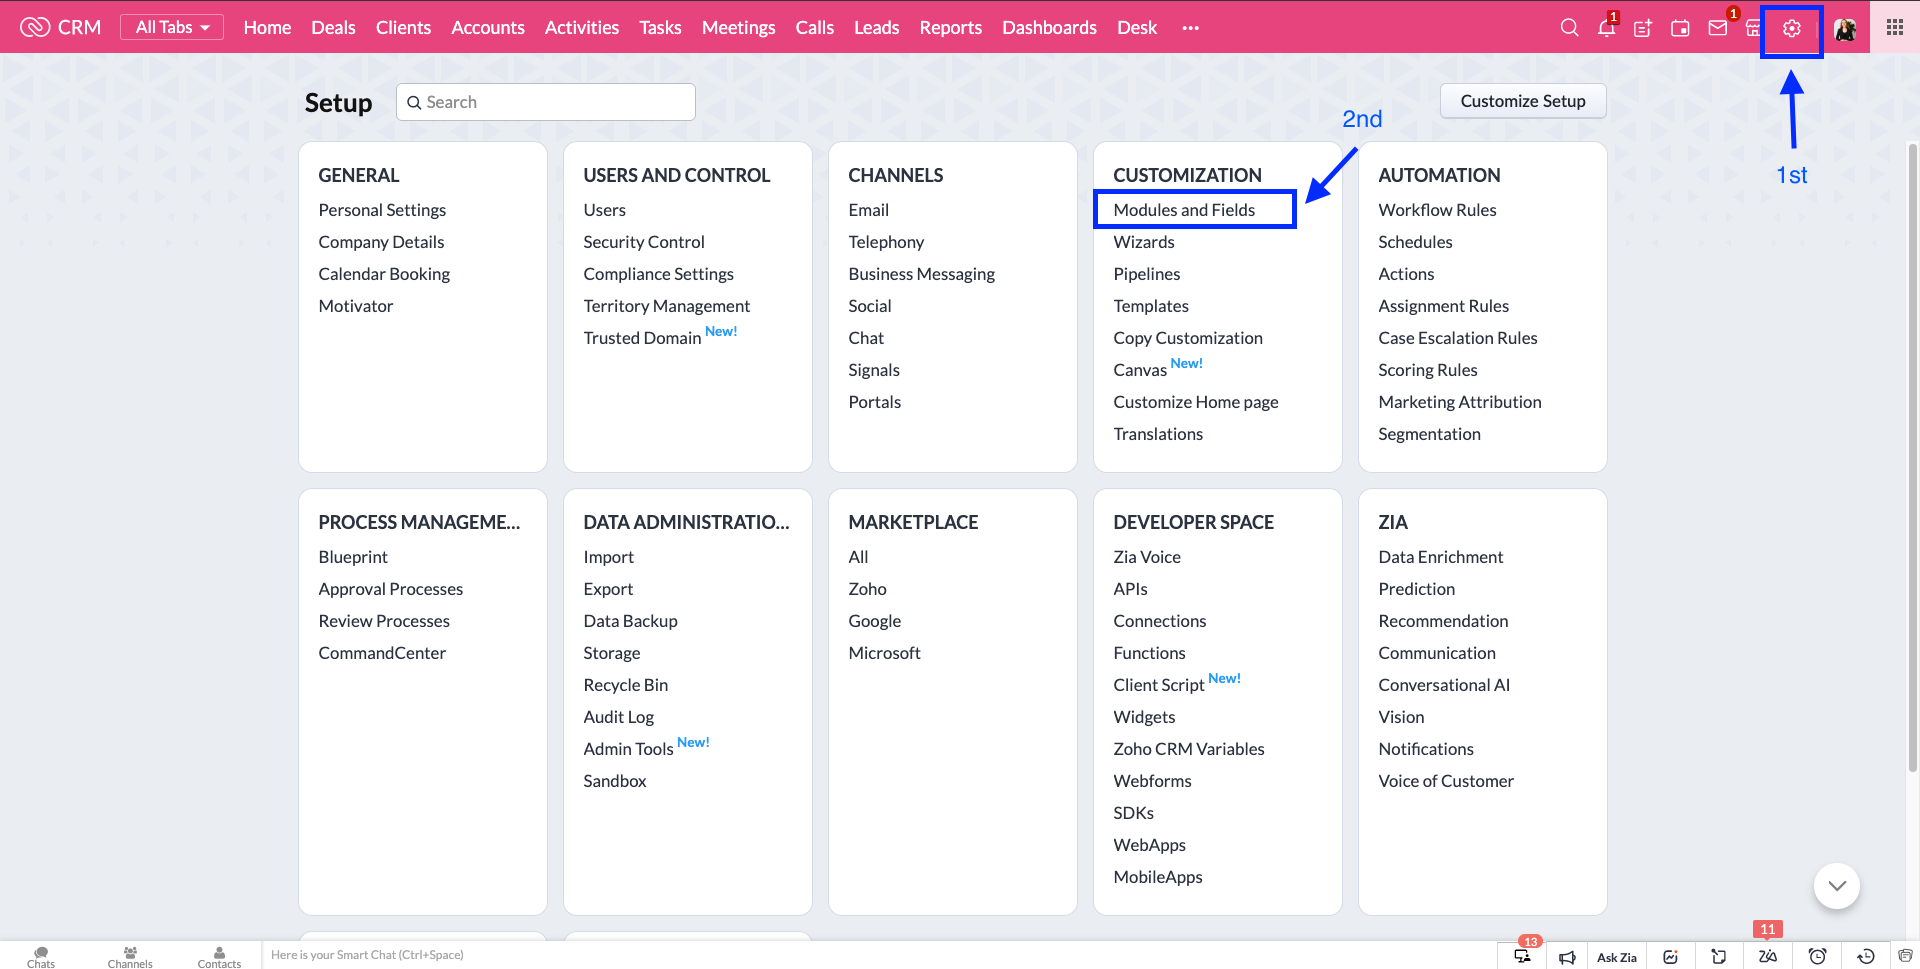Open the alarm clock reminders icon
This screenshot has height=969, width=1920.
1817,956
